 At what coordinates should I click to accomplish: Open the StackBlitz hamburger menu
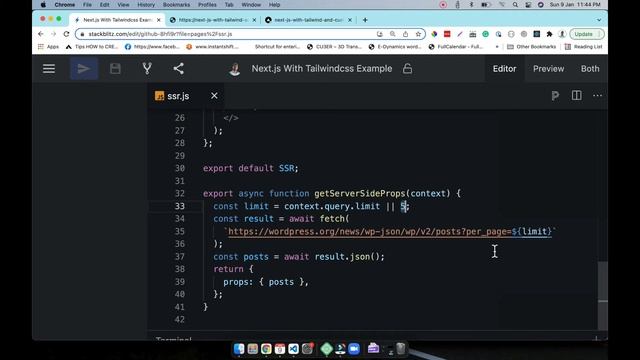click(49, 69)
